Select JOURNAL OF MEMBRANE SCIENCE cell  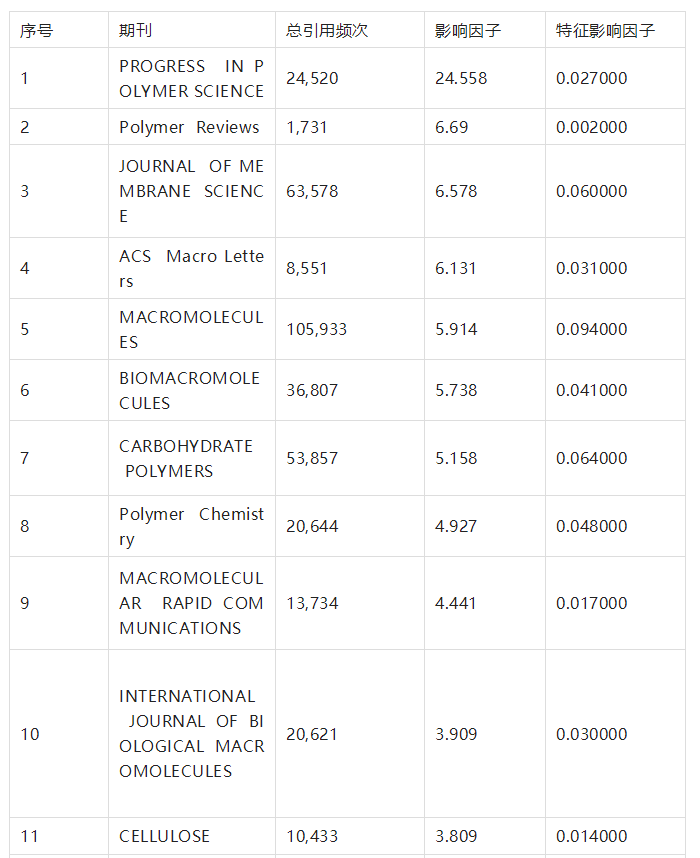(192, 191)
